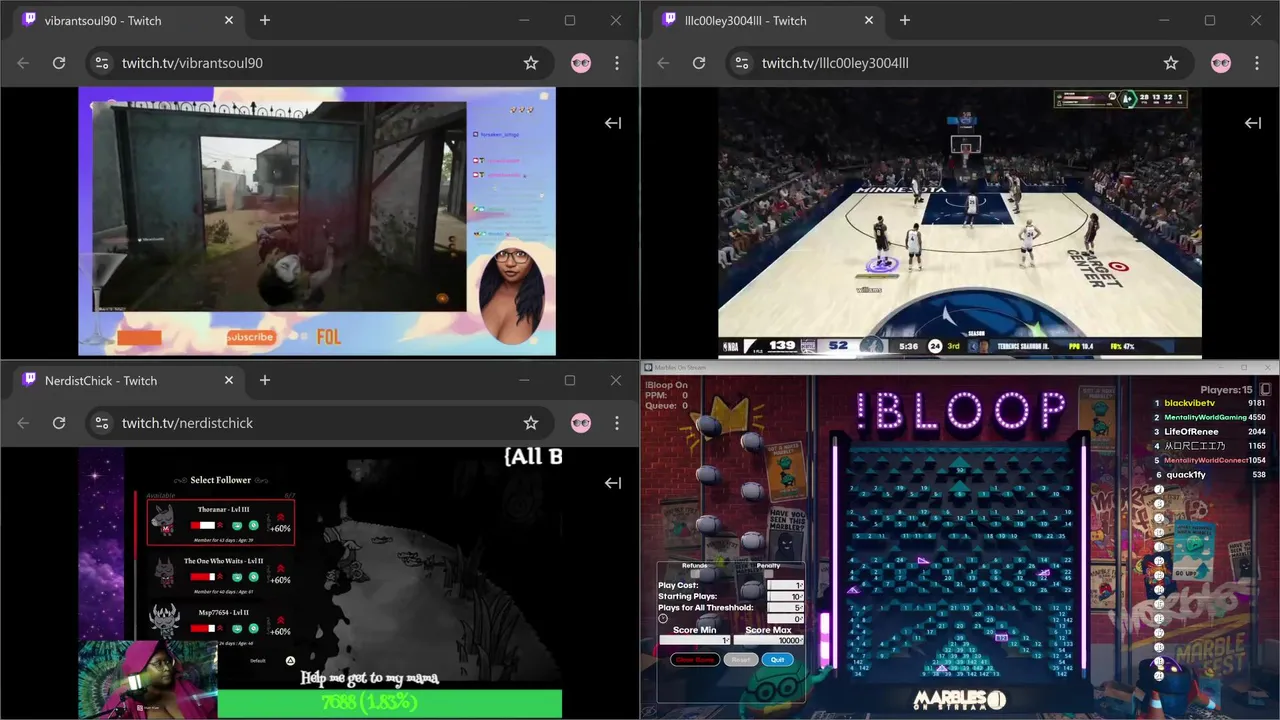Select the NerdistChick - Twitch tab
This screenshot has width=1280, height=720.
127,380
